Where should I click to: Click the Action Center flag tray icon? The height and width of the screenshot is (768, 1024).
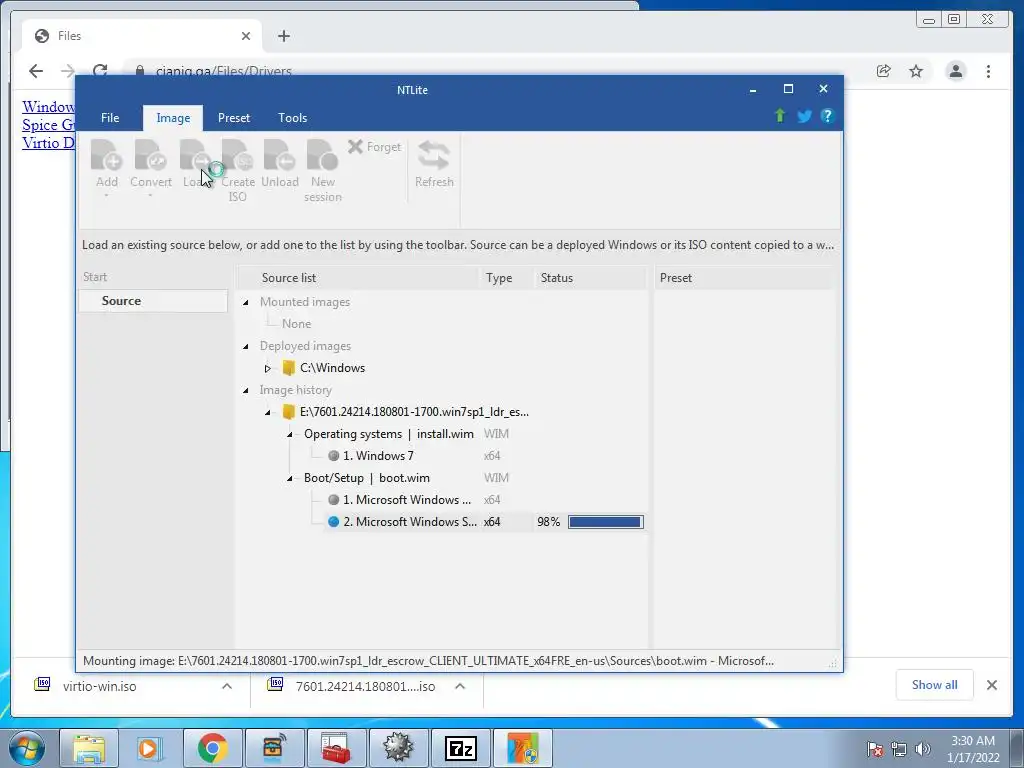(875, 749)
